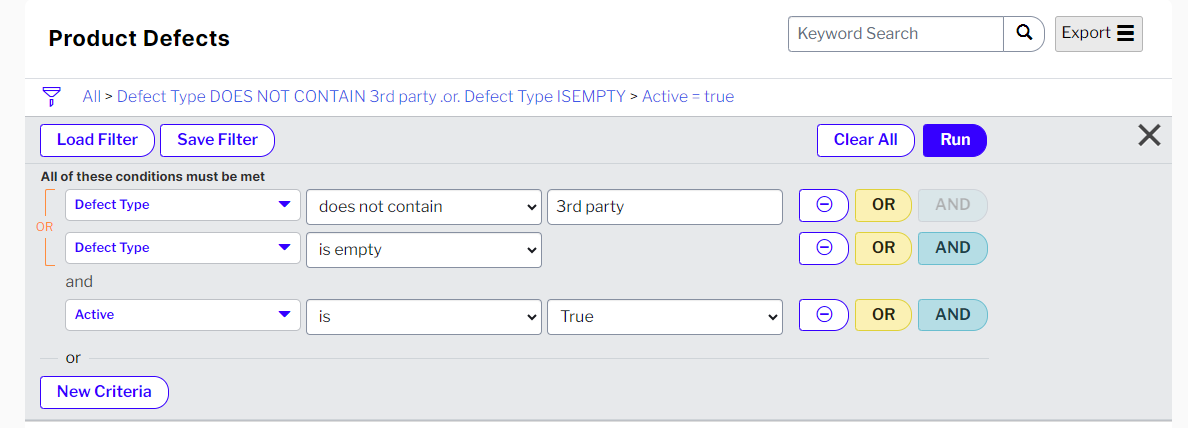The height and width of the screenshot is (428, 1188).
Task: Close the filter panel with X
Action: (x=1149, y=136)
